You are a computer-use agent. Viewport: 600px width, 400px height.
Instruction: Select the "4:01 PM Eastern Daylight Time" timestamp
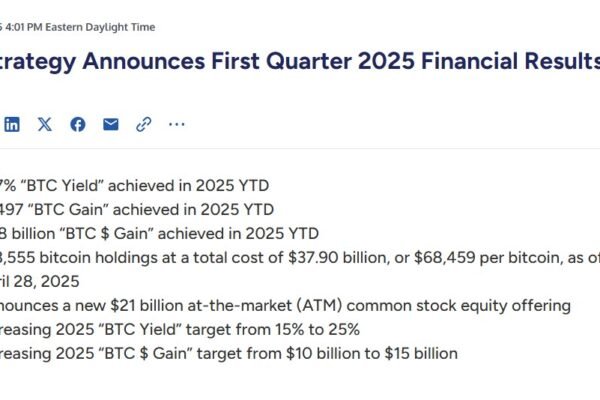(80, 27)
